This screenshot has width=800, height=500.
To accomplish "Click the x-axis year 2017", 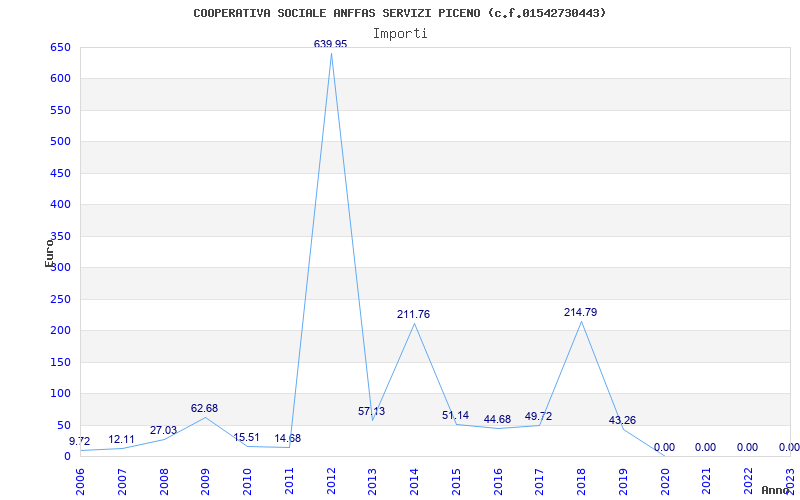I will pyautogui.click(x=540, y=481).
